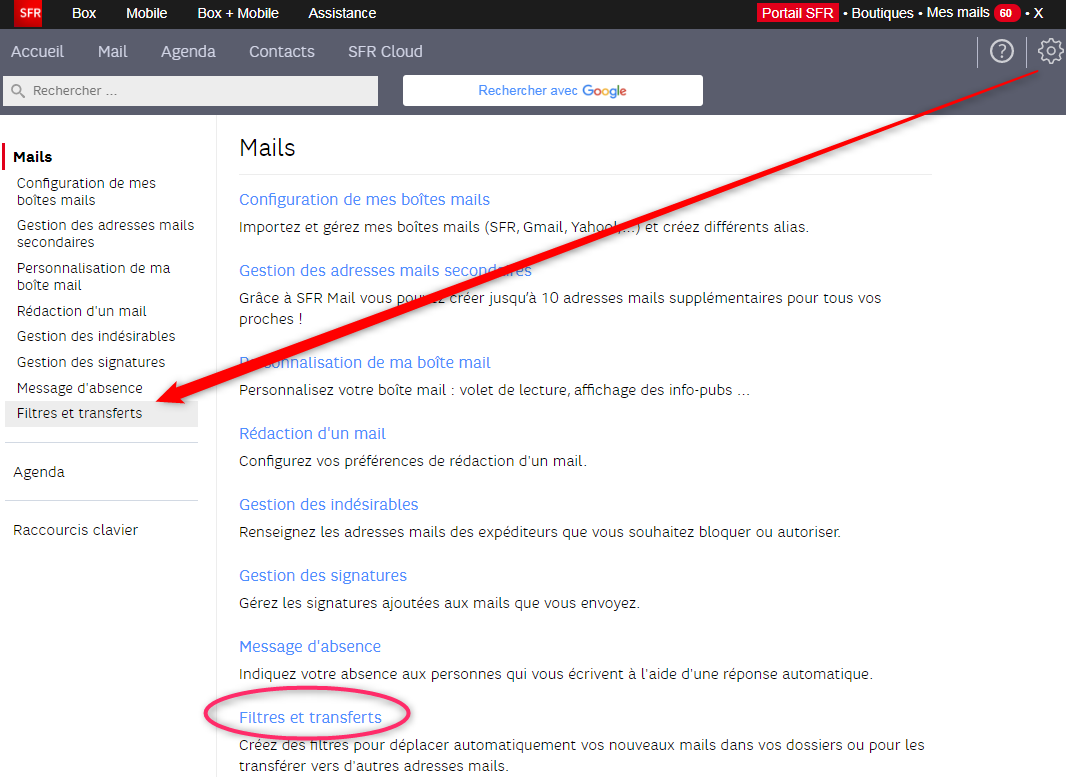
Task: Open the circled Filtres et transferts link
Action: click(310, 717)
